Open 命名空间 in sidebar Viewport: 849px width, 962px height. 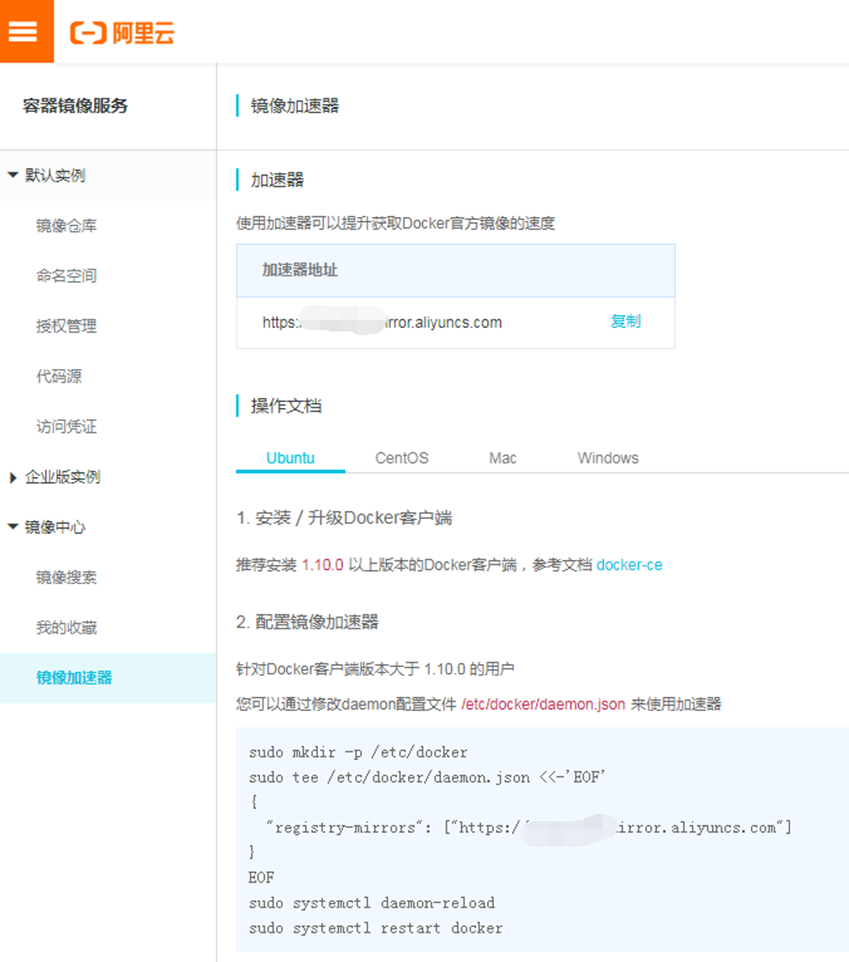[66, 276]
